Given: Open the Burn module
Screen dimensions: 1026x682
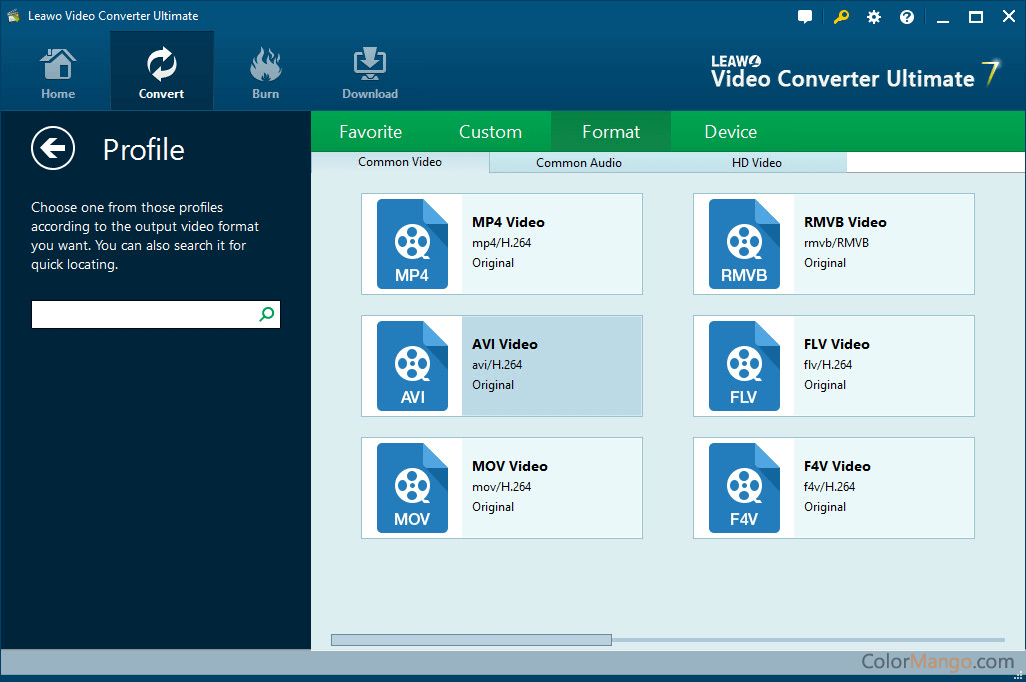Looking at the screenshot, I should click(265, 74).
